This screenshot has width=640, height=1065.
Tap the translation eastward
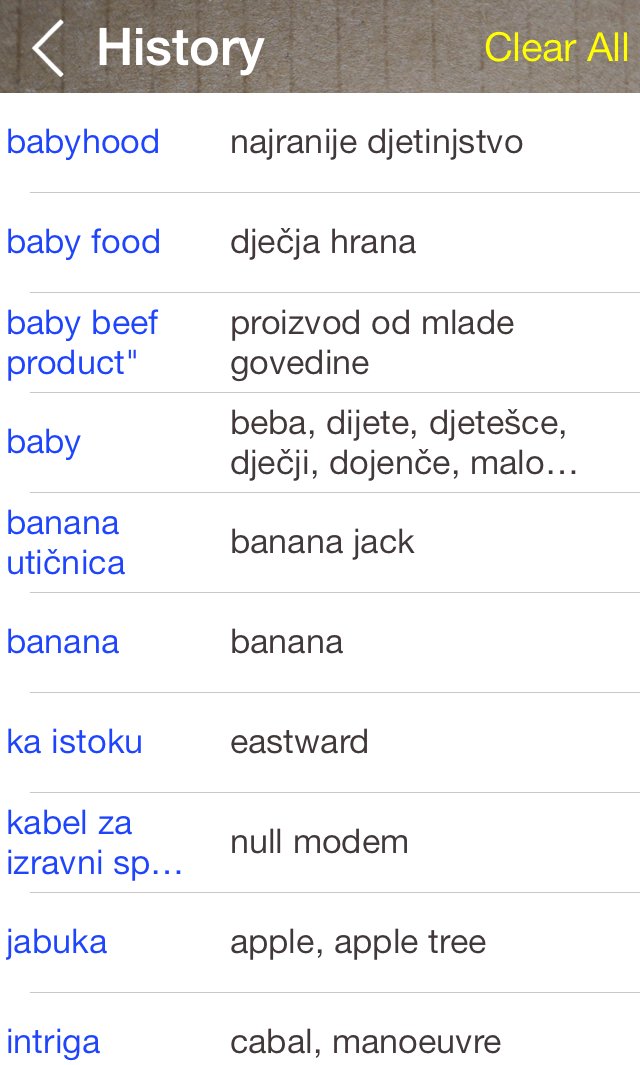[x=299, y=742]
